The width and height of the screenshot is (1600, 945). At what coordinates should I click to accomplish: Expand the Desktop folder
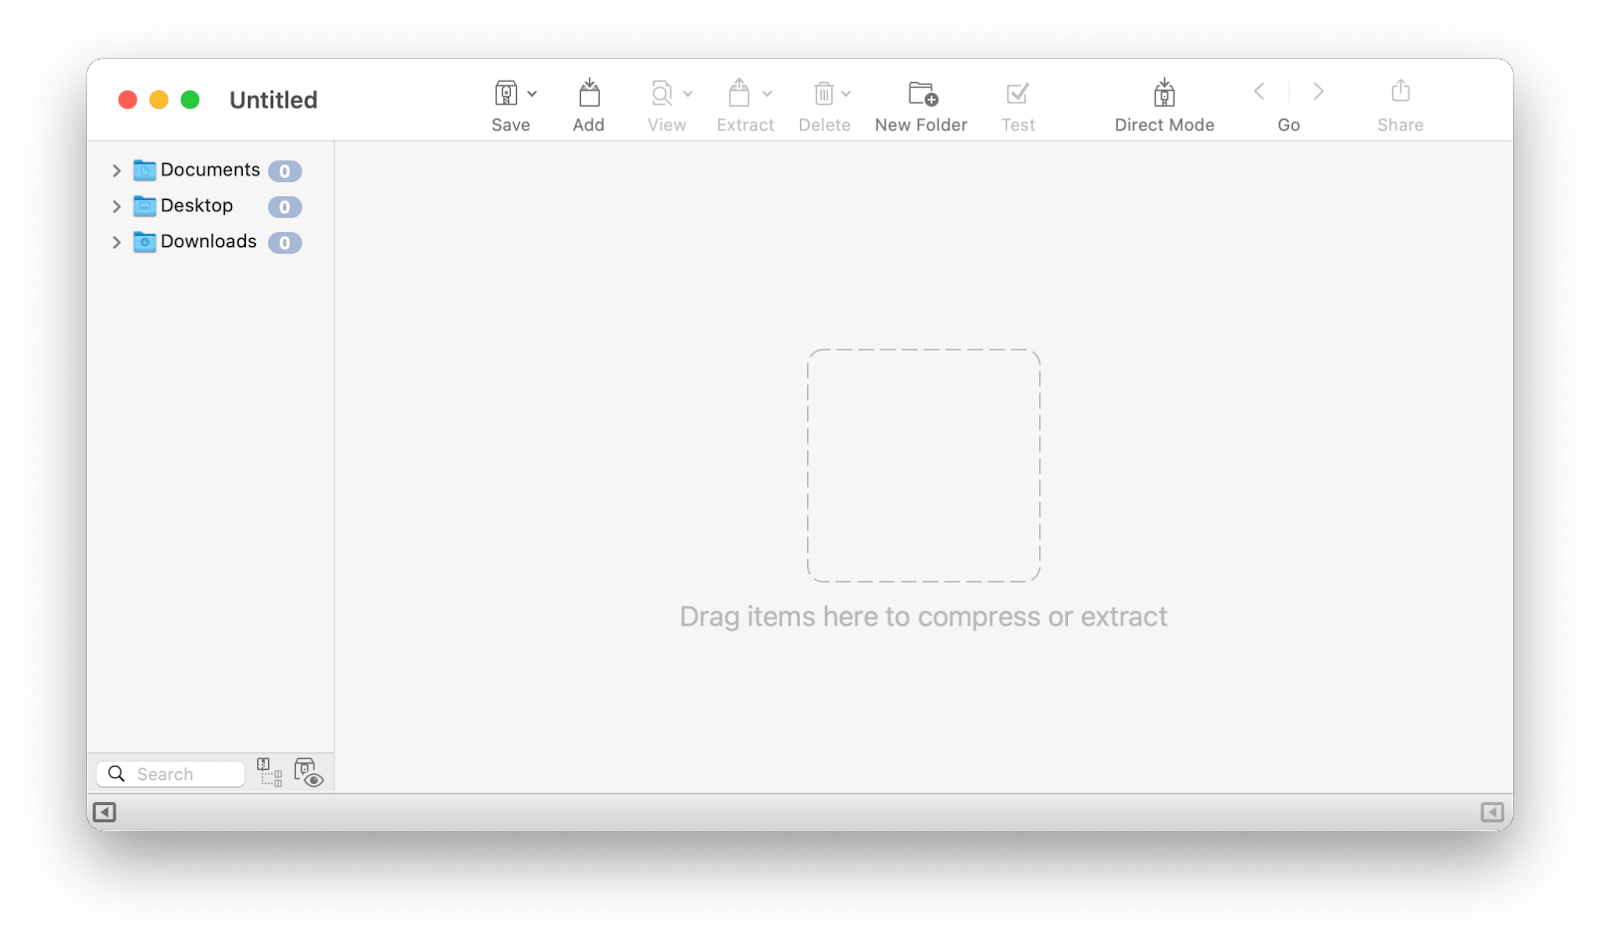[116, 207]
